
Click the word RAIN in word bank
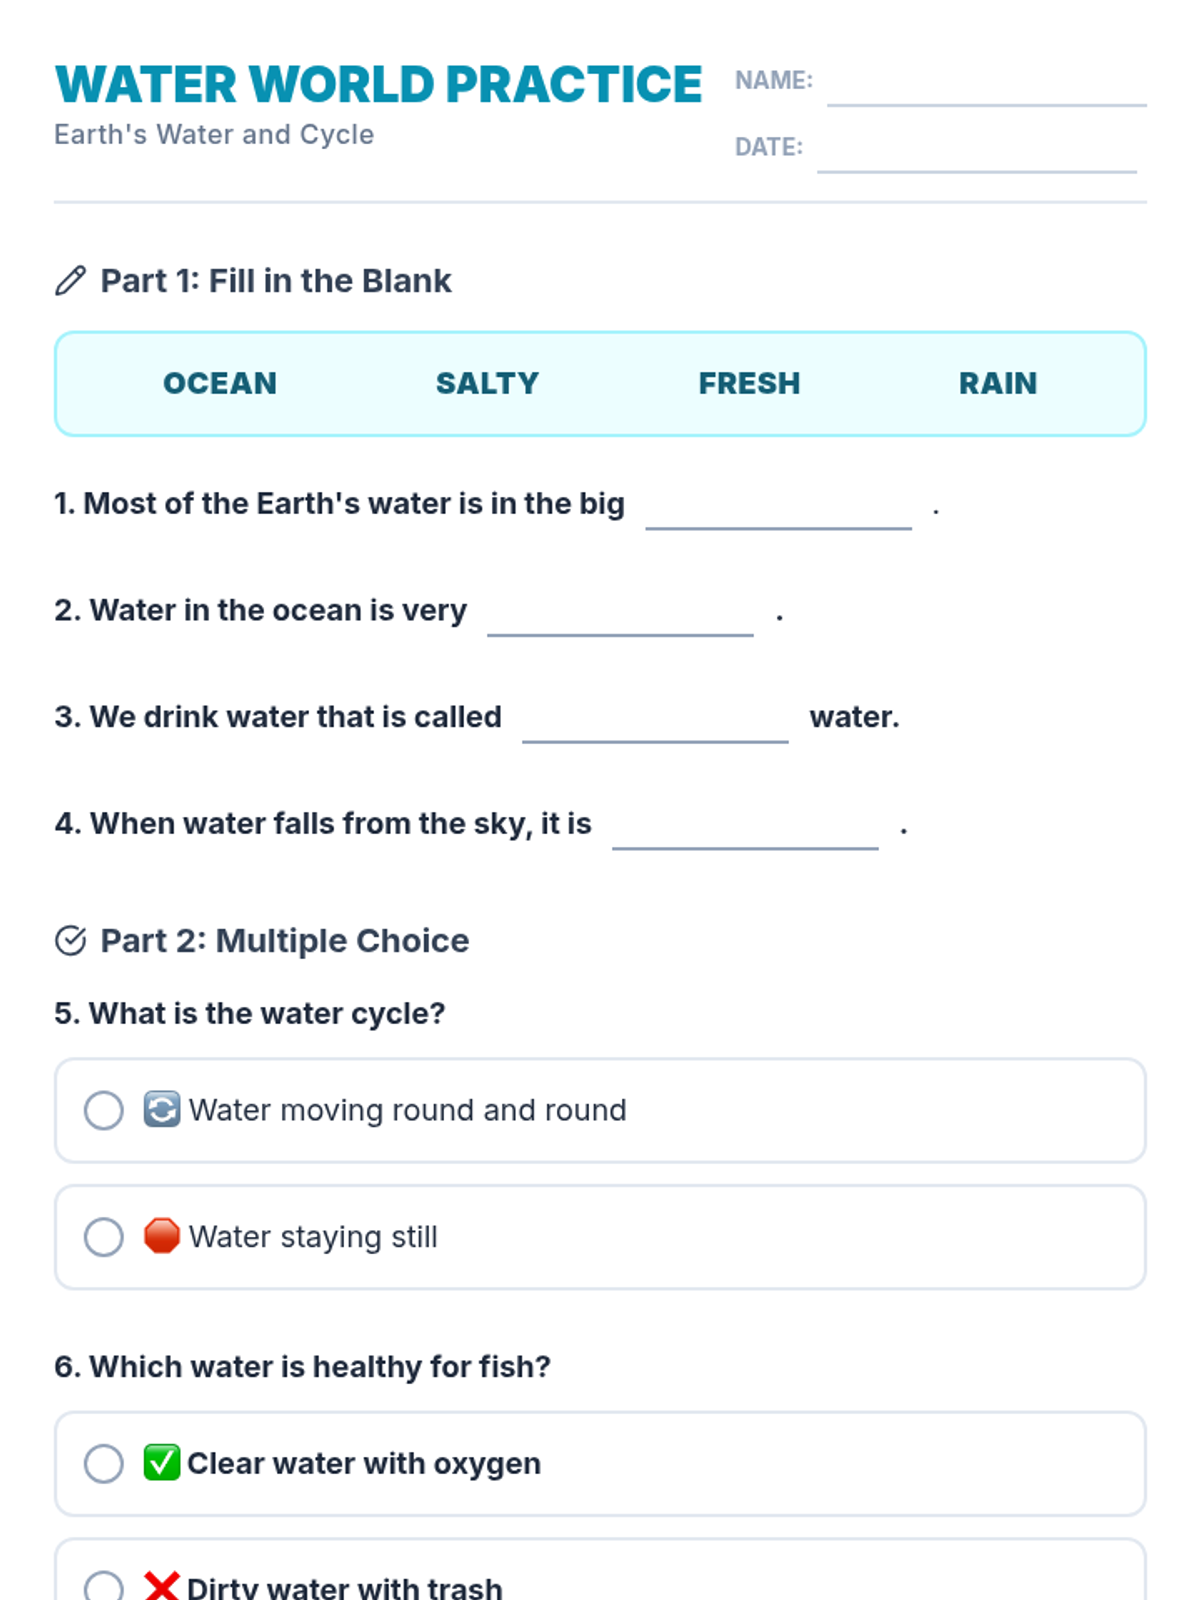pos(997,384)
